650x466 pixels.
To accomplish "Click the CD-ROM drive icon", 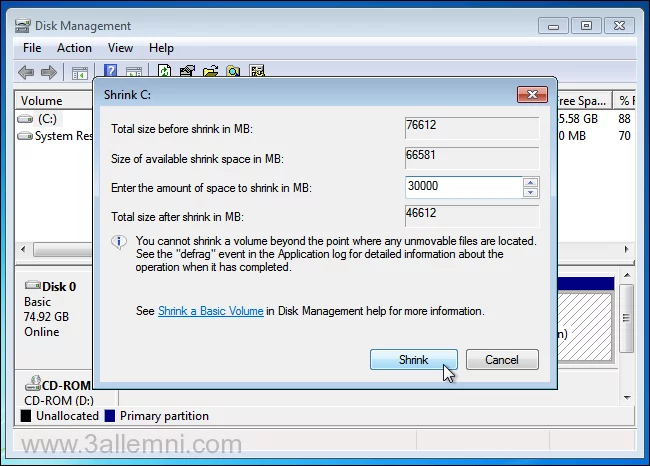I will tap(33, 383).
